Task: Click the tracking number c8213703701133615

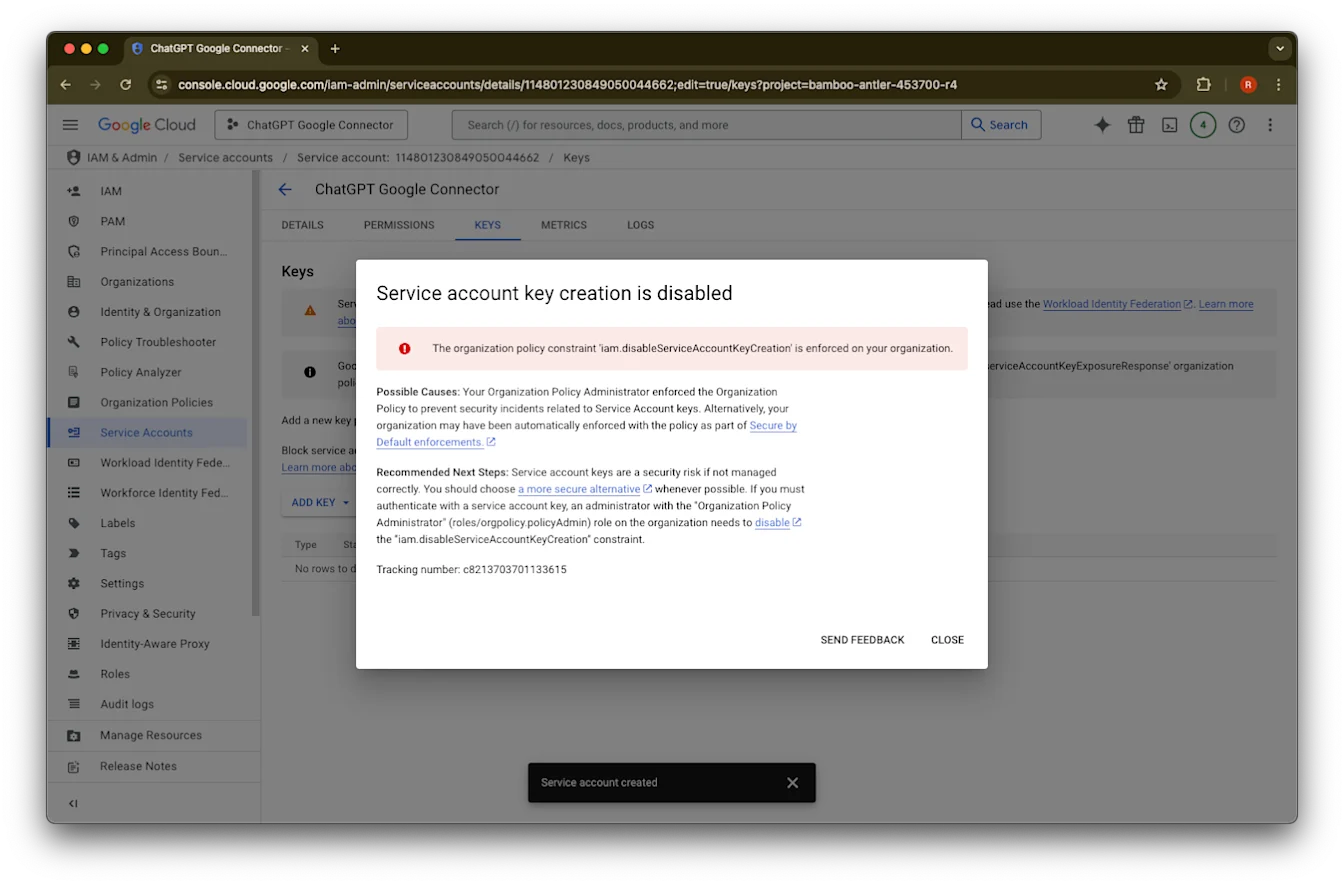Action: [514, 570]
